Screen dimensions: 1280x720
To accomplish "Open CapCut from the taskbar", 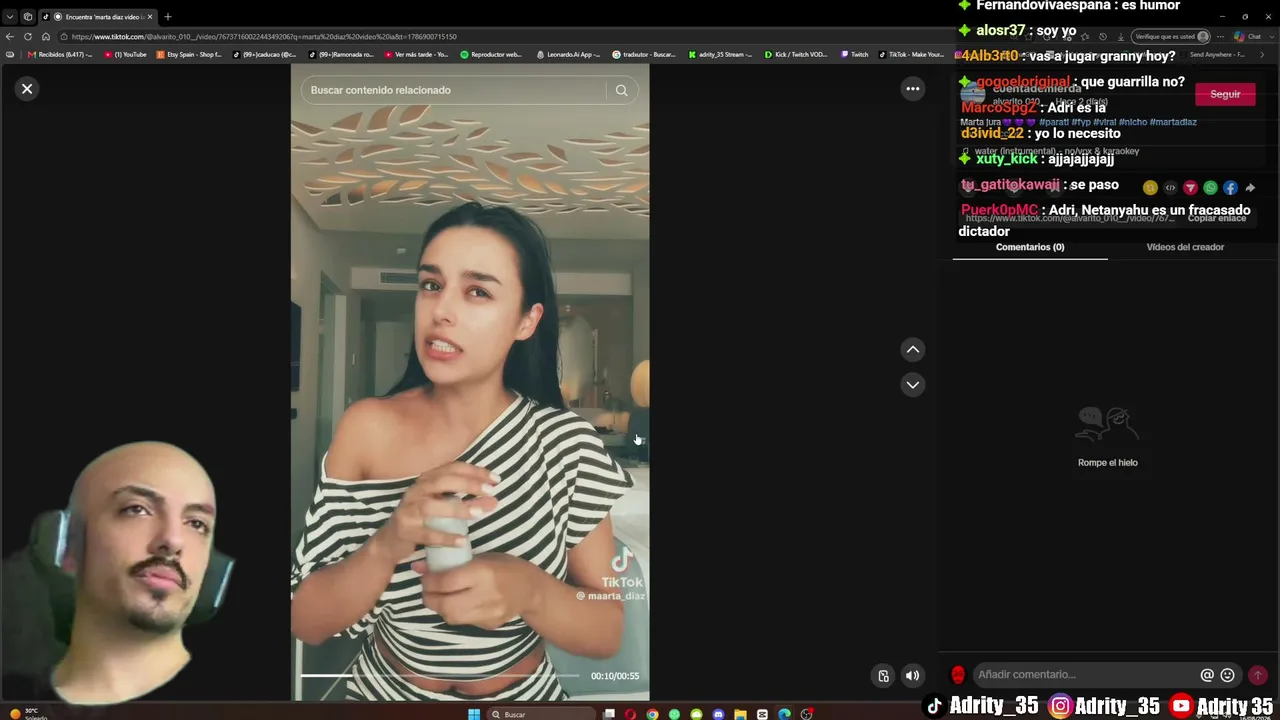I will coord(762,714).
